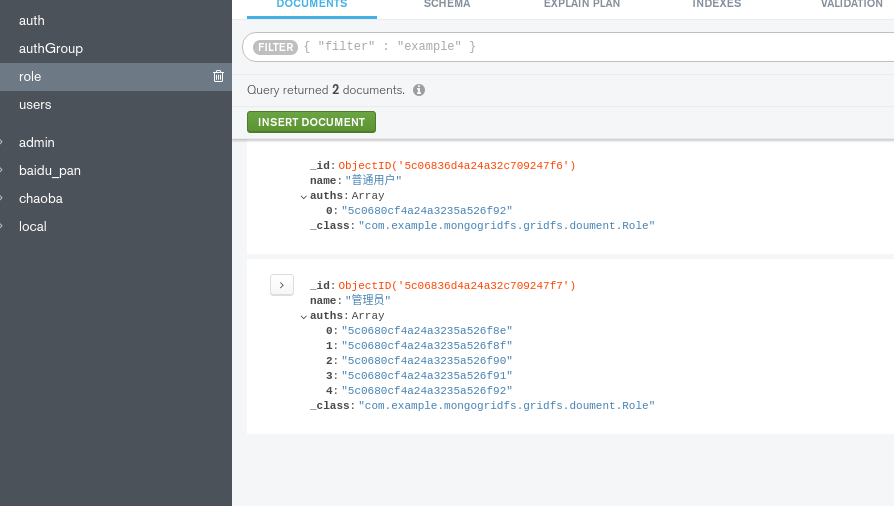This screenshot has width=894, height=506.
Task: Click auths item 2 value ending 26f90
Action: 426,361
